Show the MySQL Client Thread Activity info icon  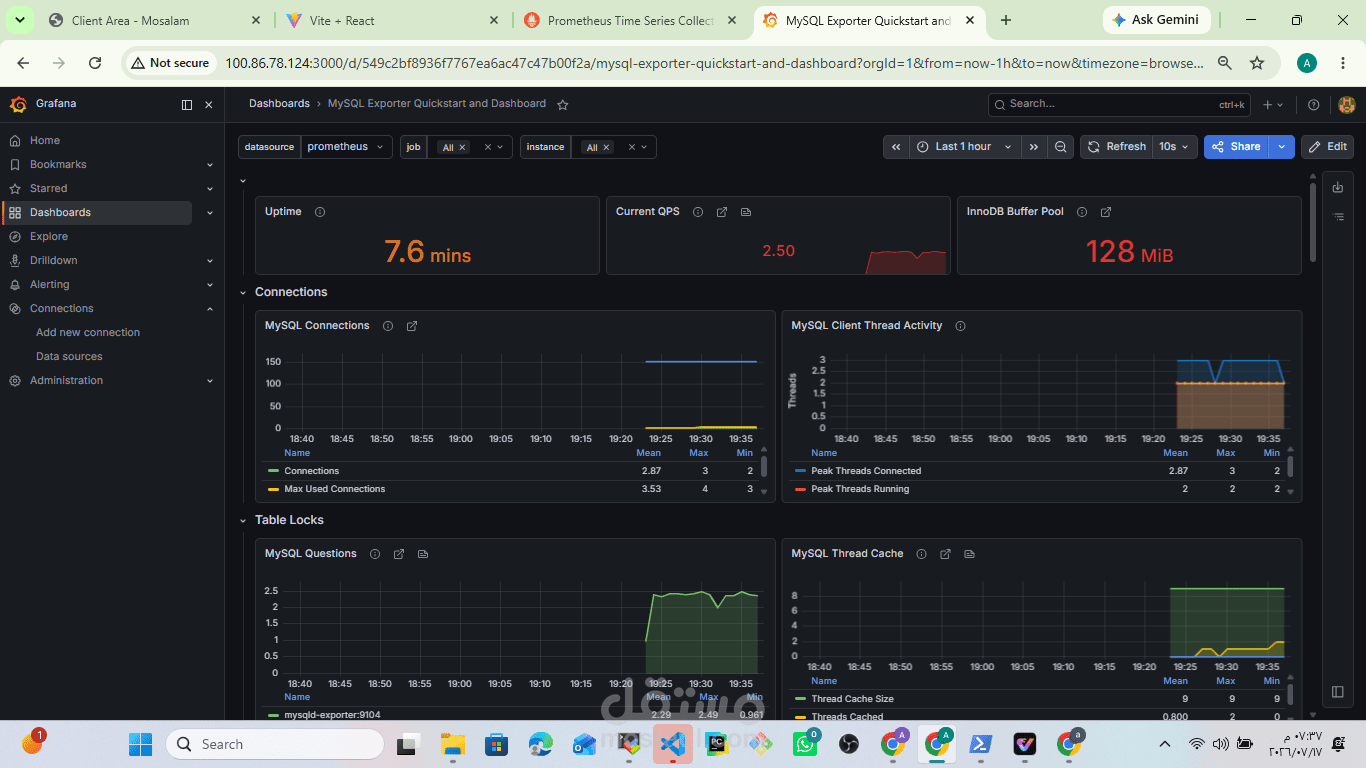coord(961,326)
